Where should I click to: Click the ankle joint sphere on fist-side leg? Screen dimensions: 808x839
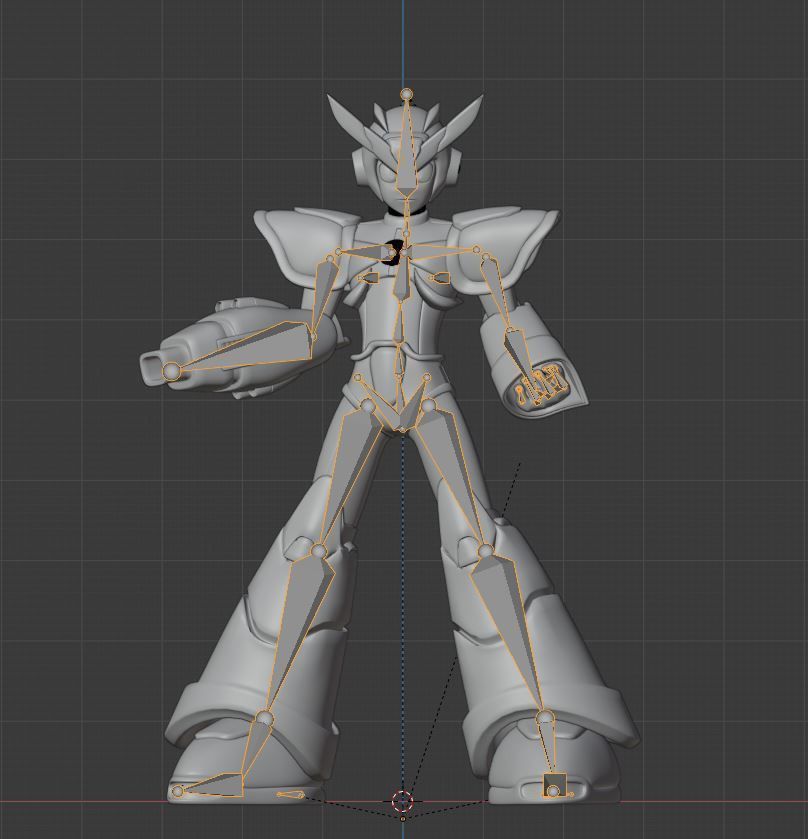[544, 717]
